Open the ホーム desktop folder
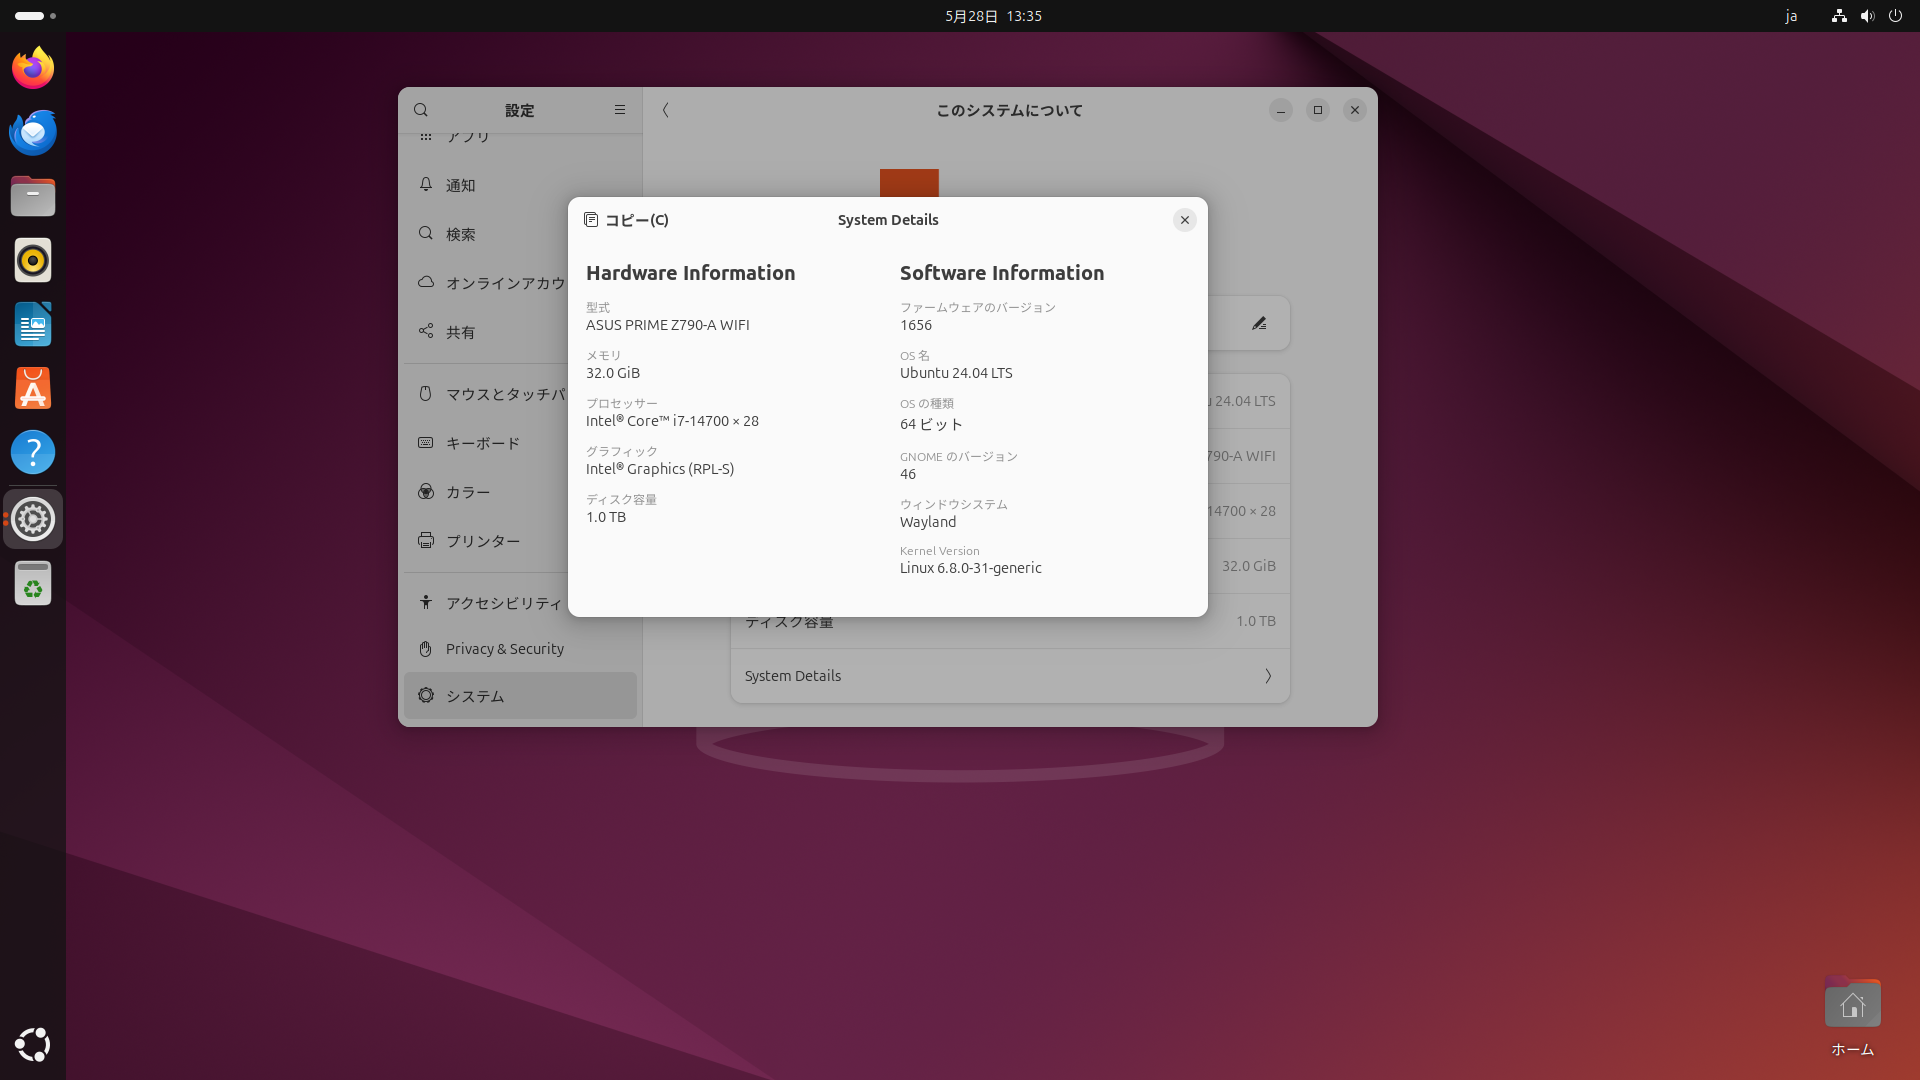The height and width of the screenshot is (1080, 1920). click(x=1852, y=1005)
